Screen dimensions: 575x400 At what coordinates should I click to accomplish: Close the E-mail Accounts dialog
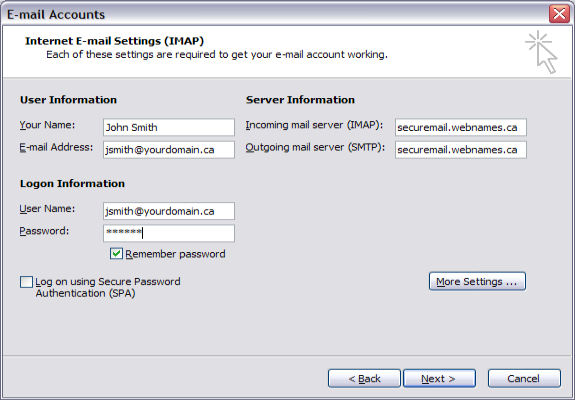point(559,14)
